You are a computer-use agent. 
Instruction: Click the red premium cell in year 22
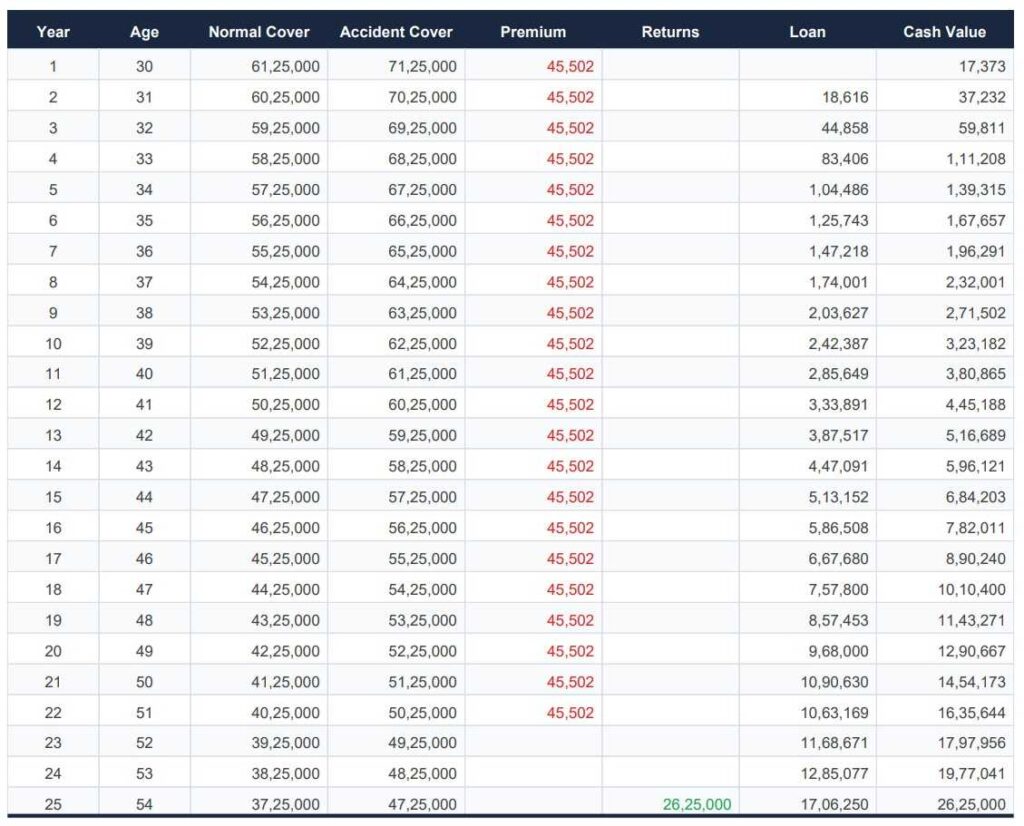click(569, 713)
